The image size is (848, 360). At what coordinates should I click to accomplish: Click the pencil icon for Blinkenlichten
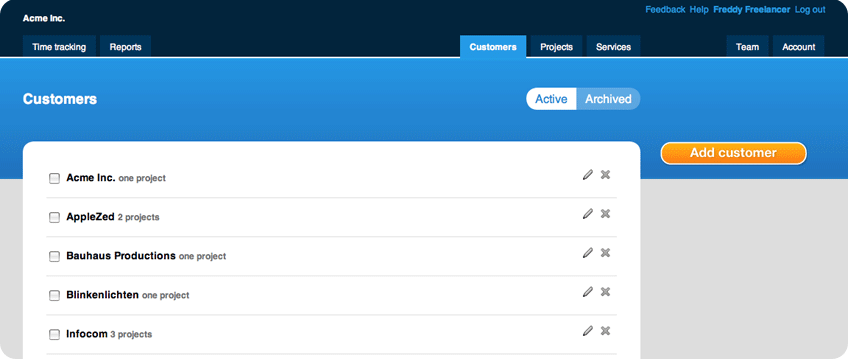pos(588,291)
